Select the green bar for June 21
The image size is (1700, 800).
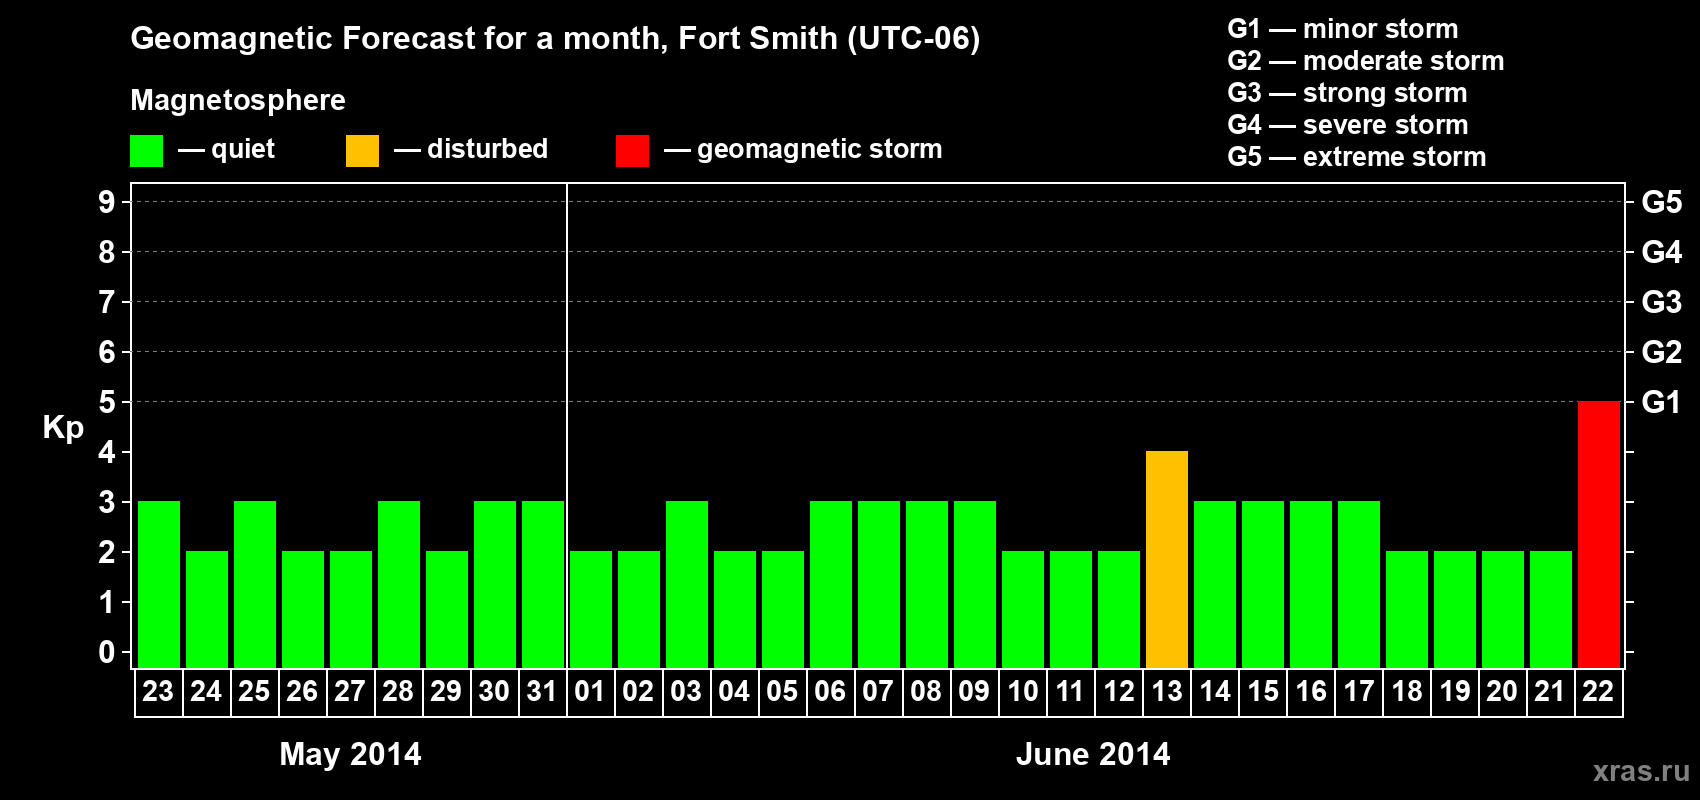point(1550,609)
